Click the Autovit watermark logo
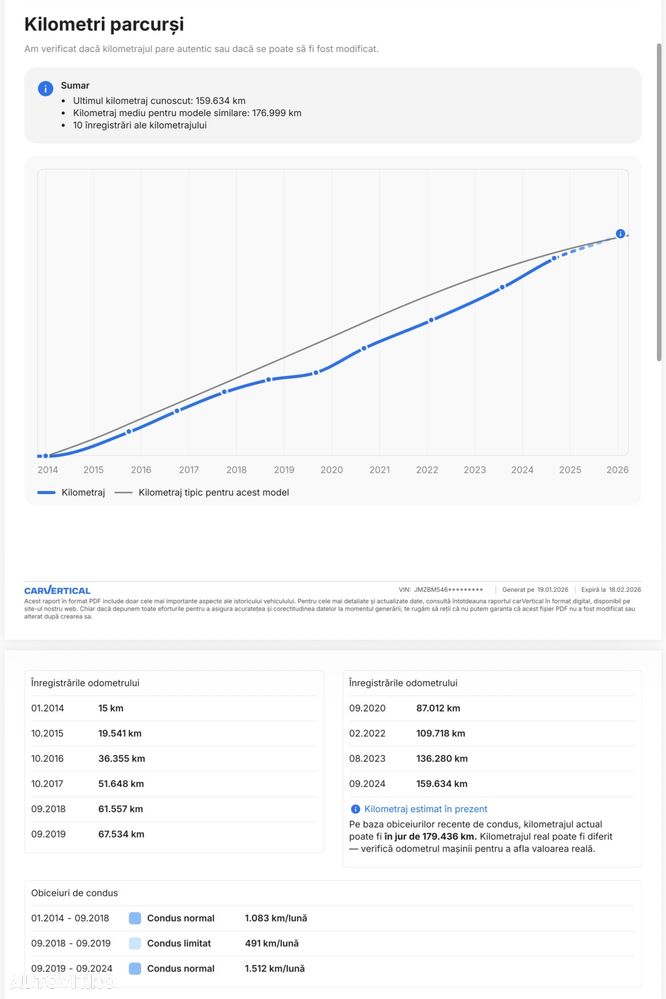This screenshot has width=666, height=999. click(x=58, y=982)
